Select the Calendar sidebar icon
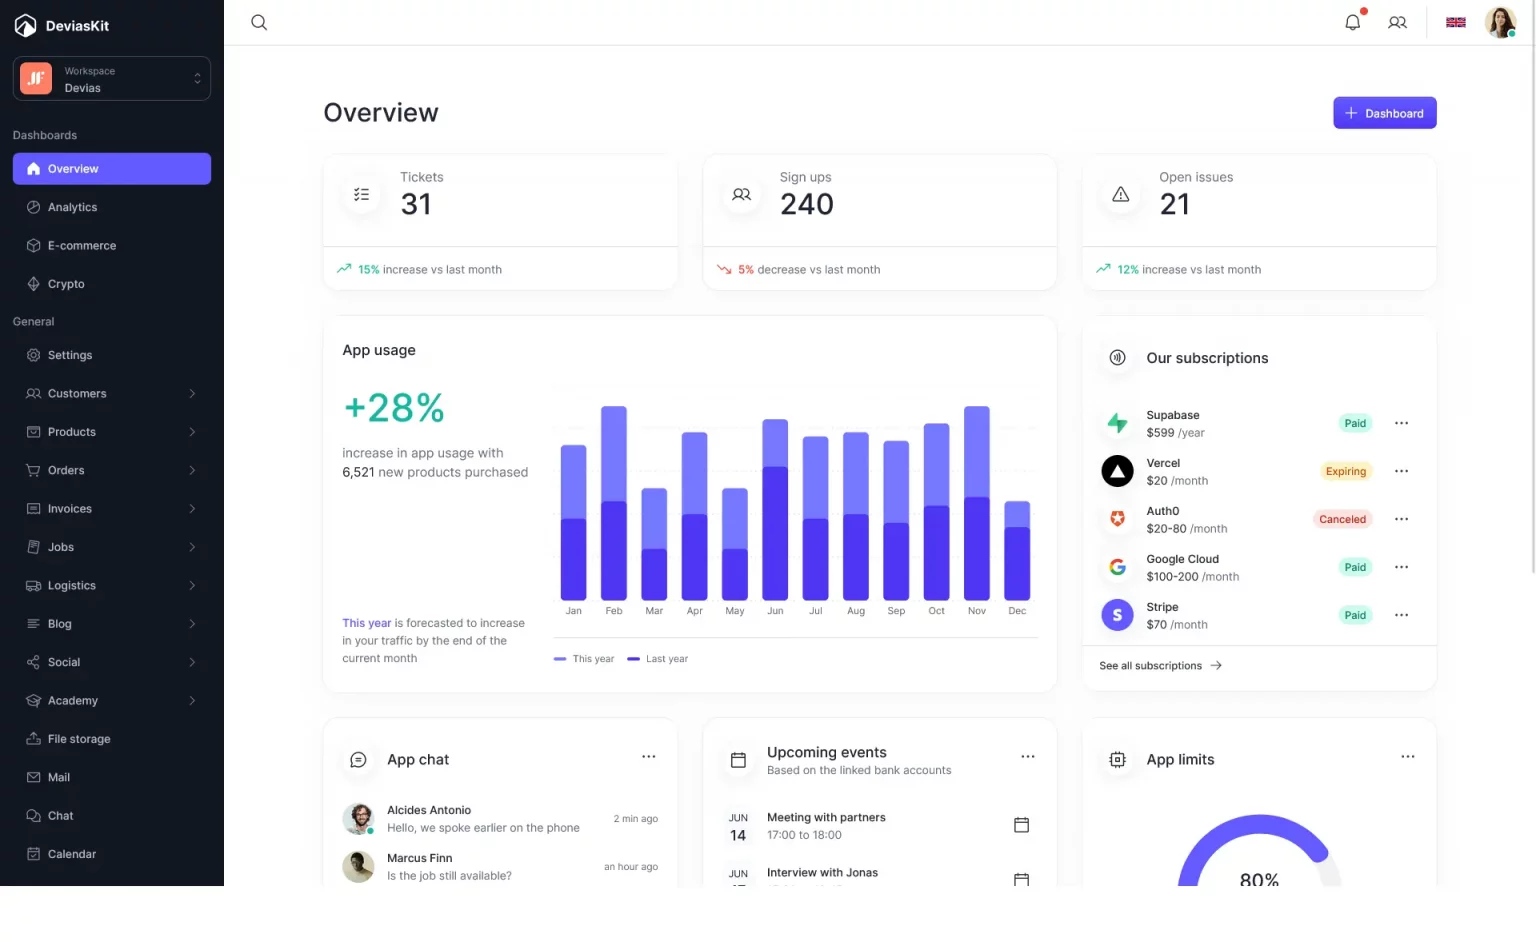1536x942 pixels. 33,854
